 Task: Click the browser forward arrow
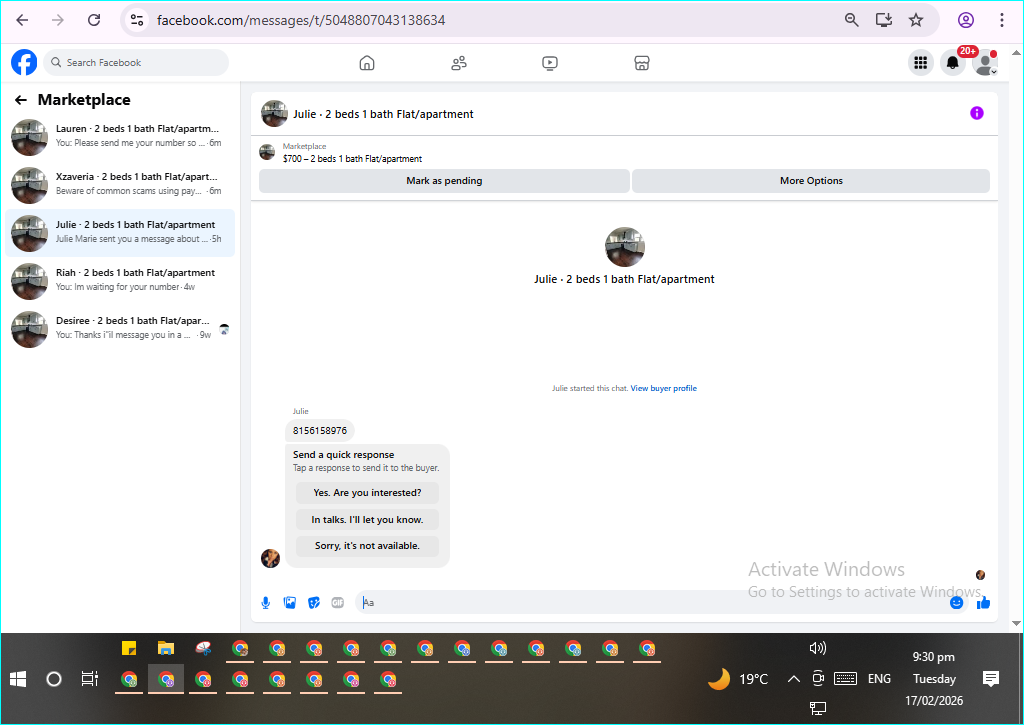coord(58,20)
